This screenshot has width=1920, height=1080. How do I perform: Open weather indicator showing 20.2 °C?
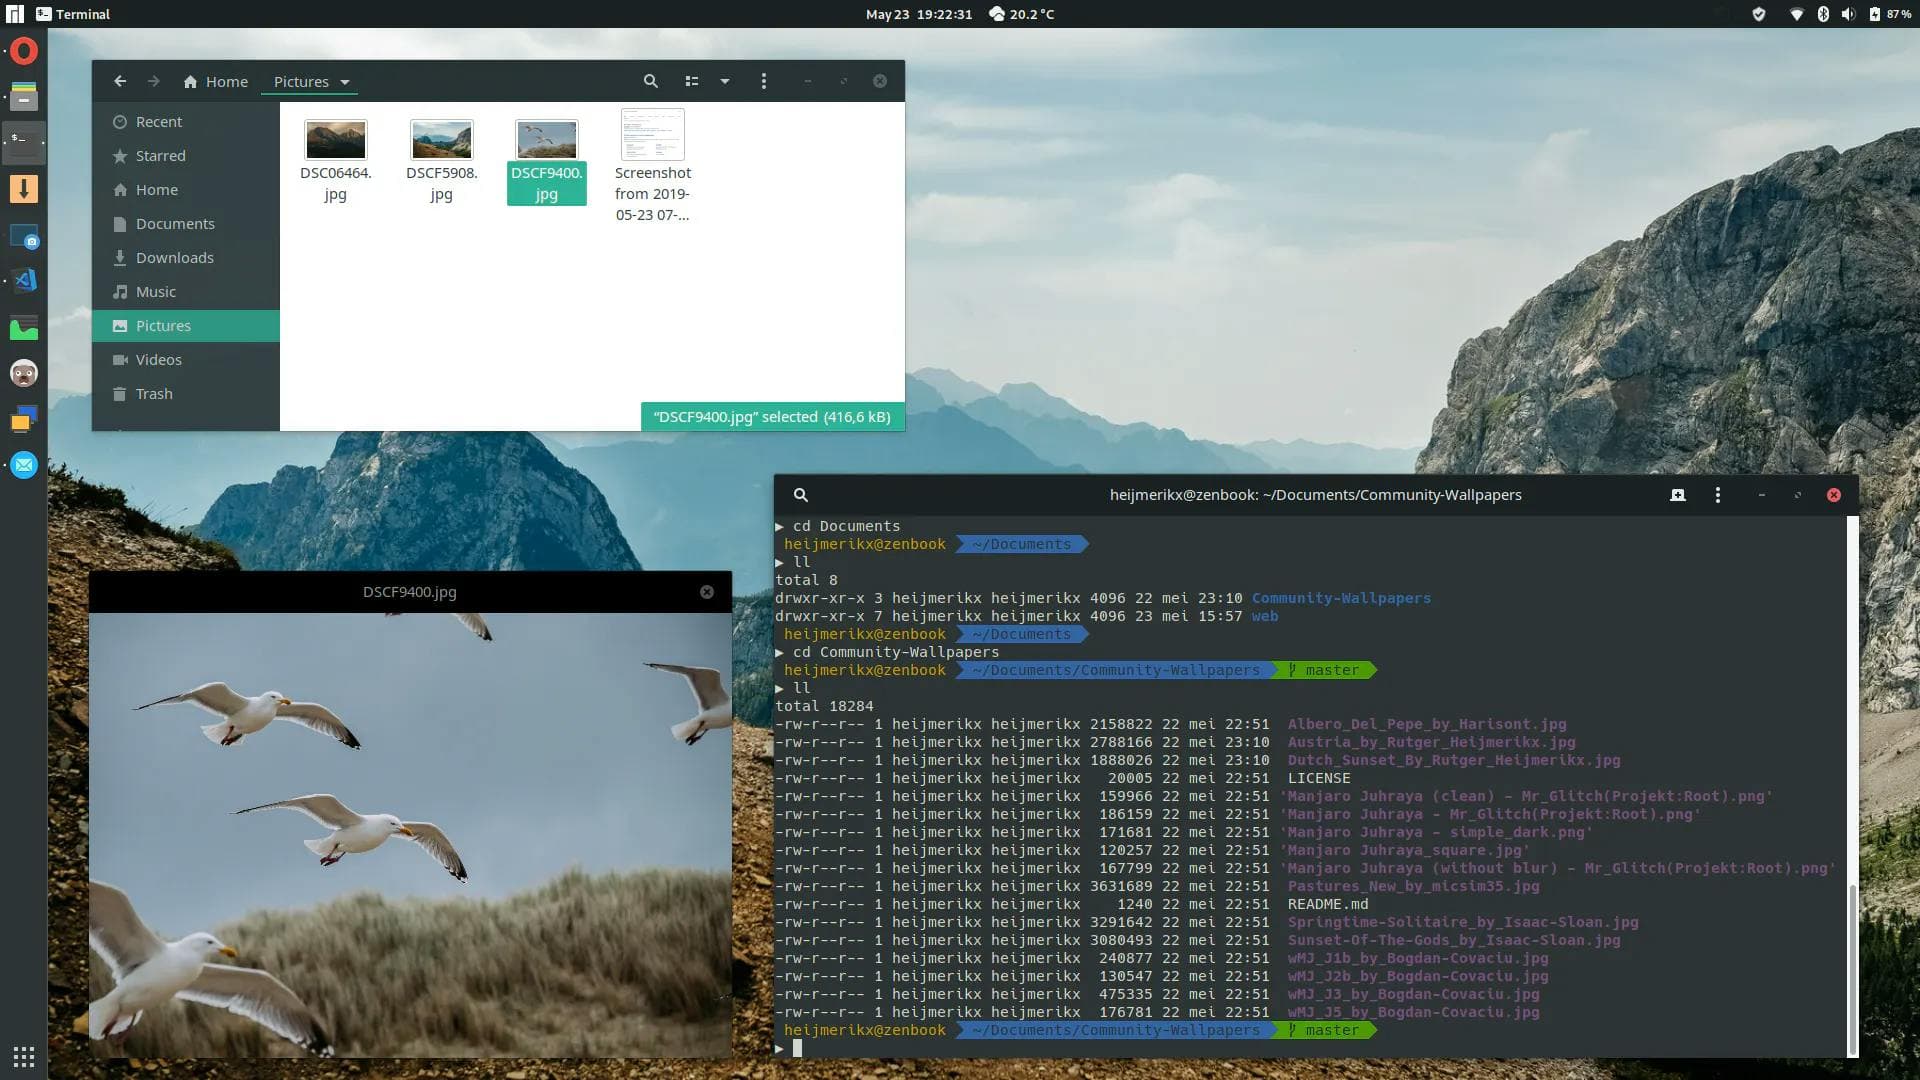pos(1021,14)
